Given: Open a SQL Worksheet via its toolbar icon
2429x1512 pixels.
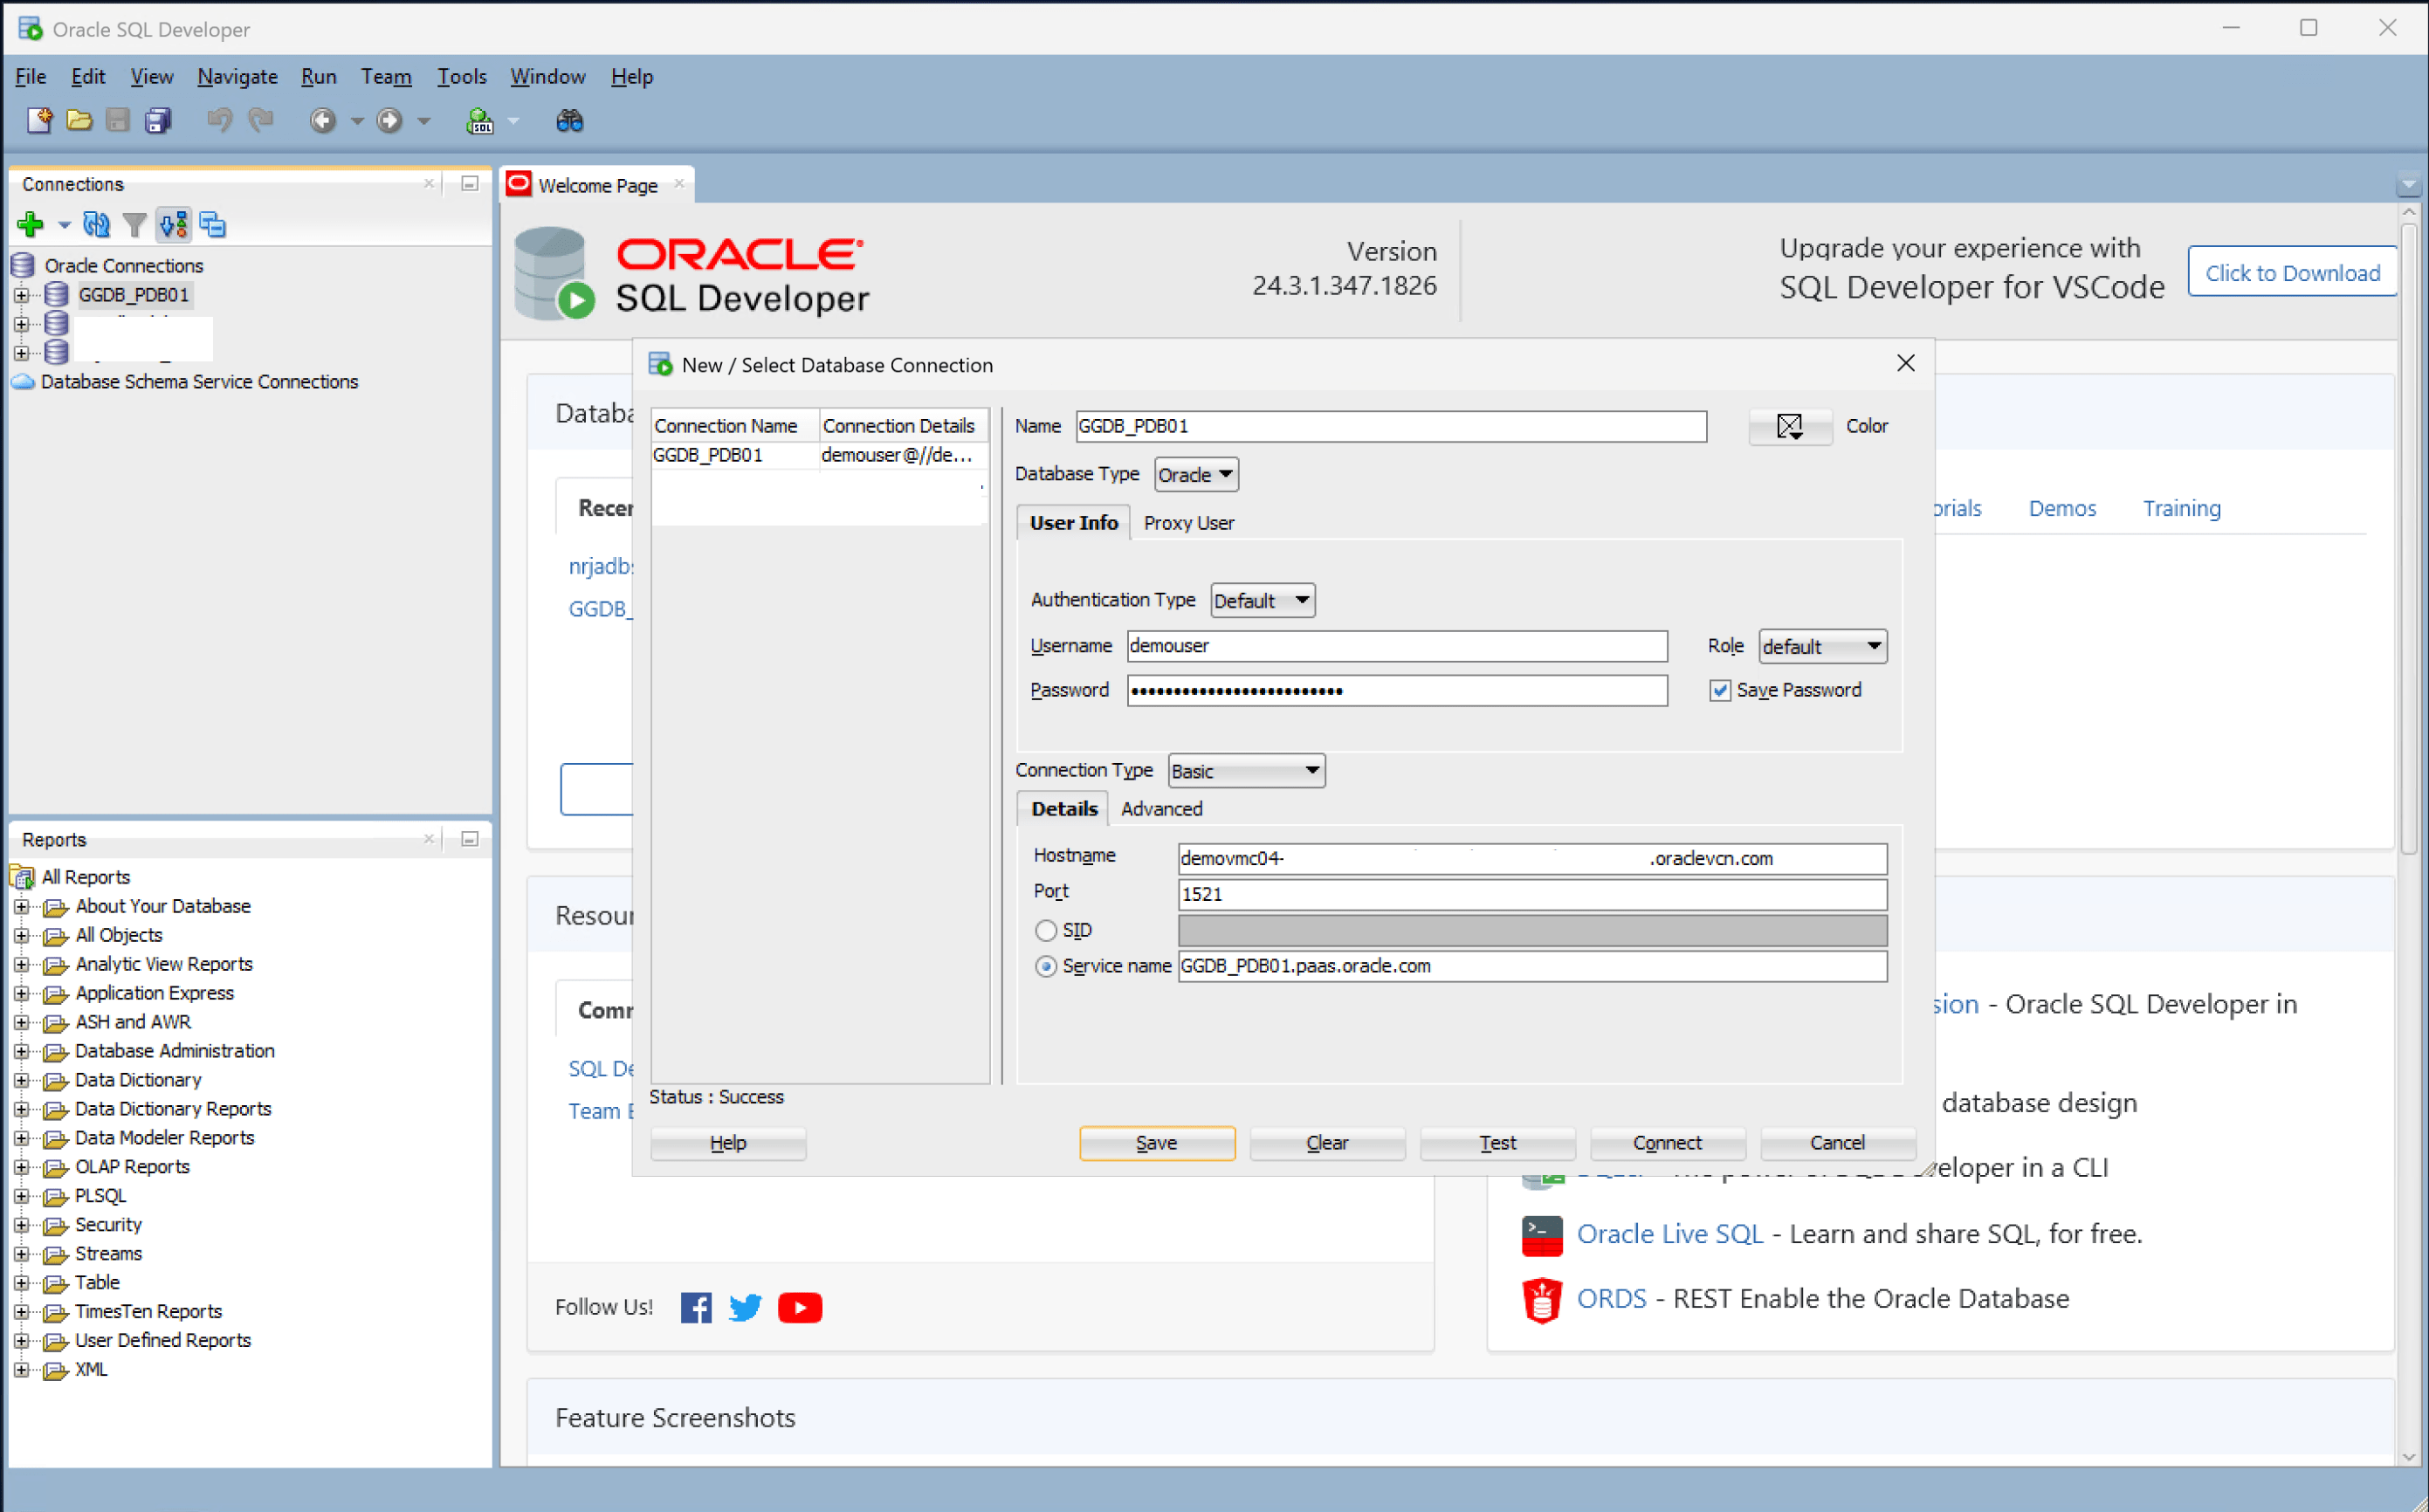Looking at the screenshot, I should [x=481, y=121].
